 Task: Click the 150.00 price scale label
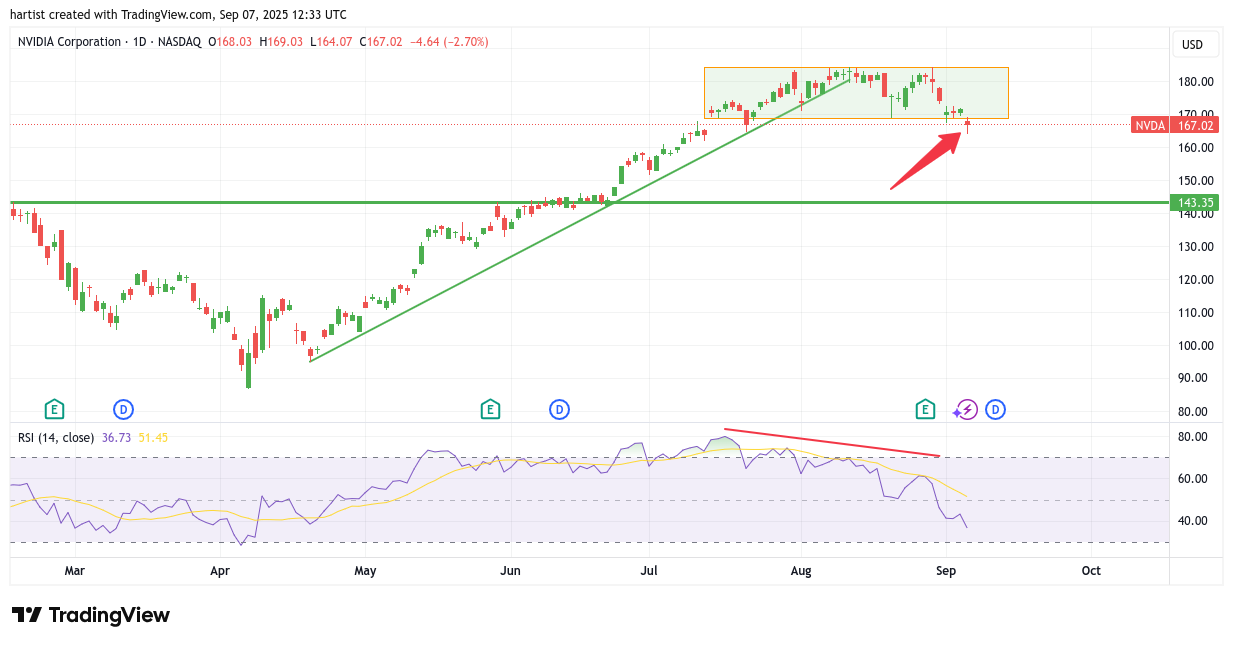pos(1196,181)
